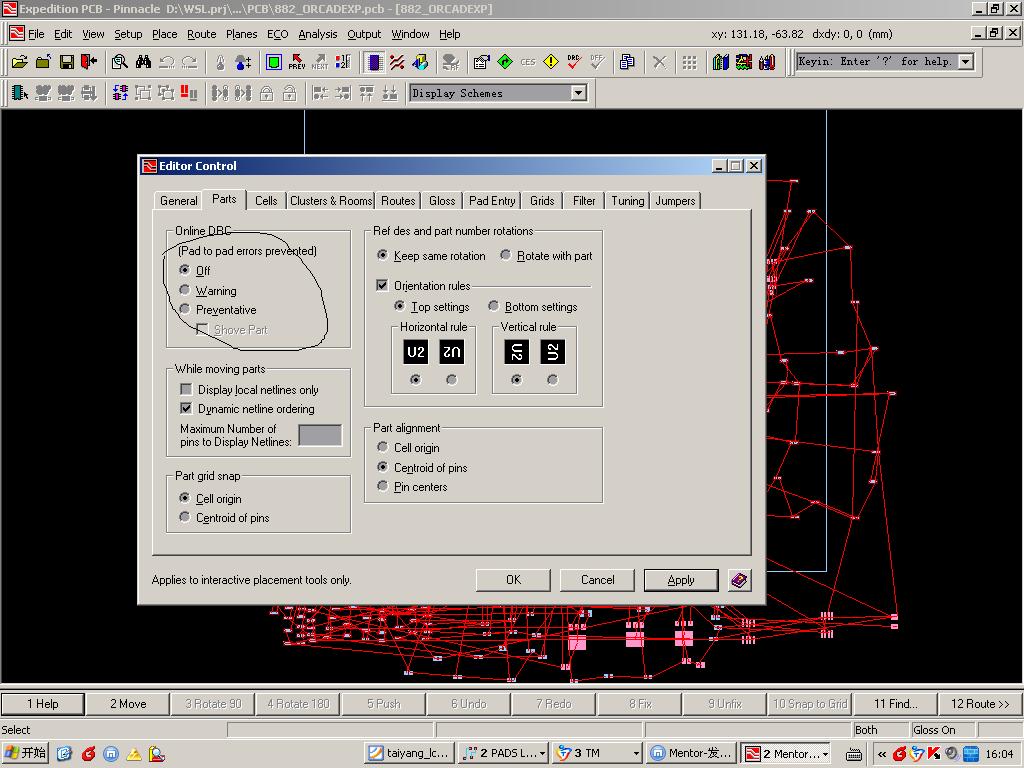Click the binoculars Find icon
This screenshot has height=768, width=1024.
tap(143, 62)
